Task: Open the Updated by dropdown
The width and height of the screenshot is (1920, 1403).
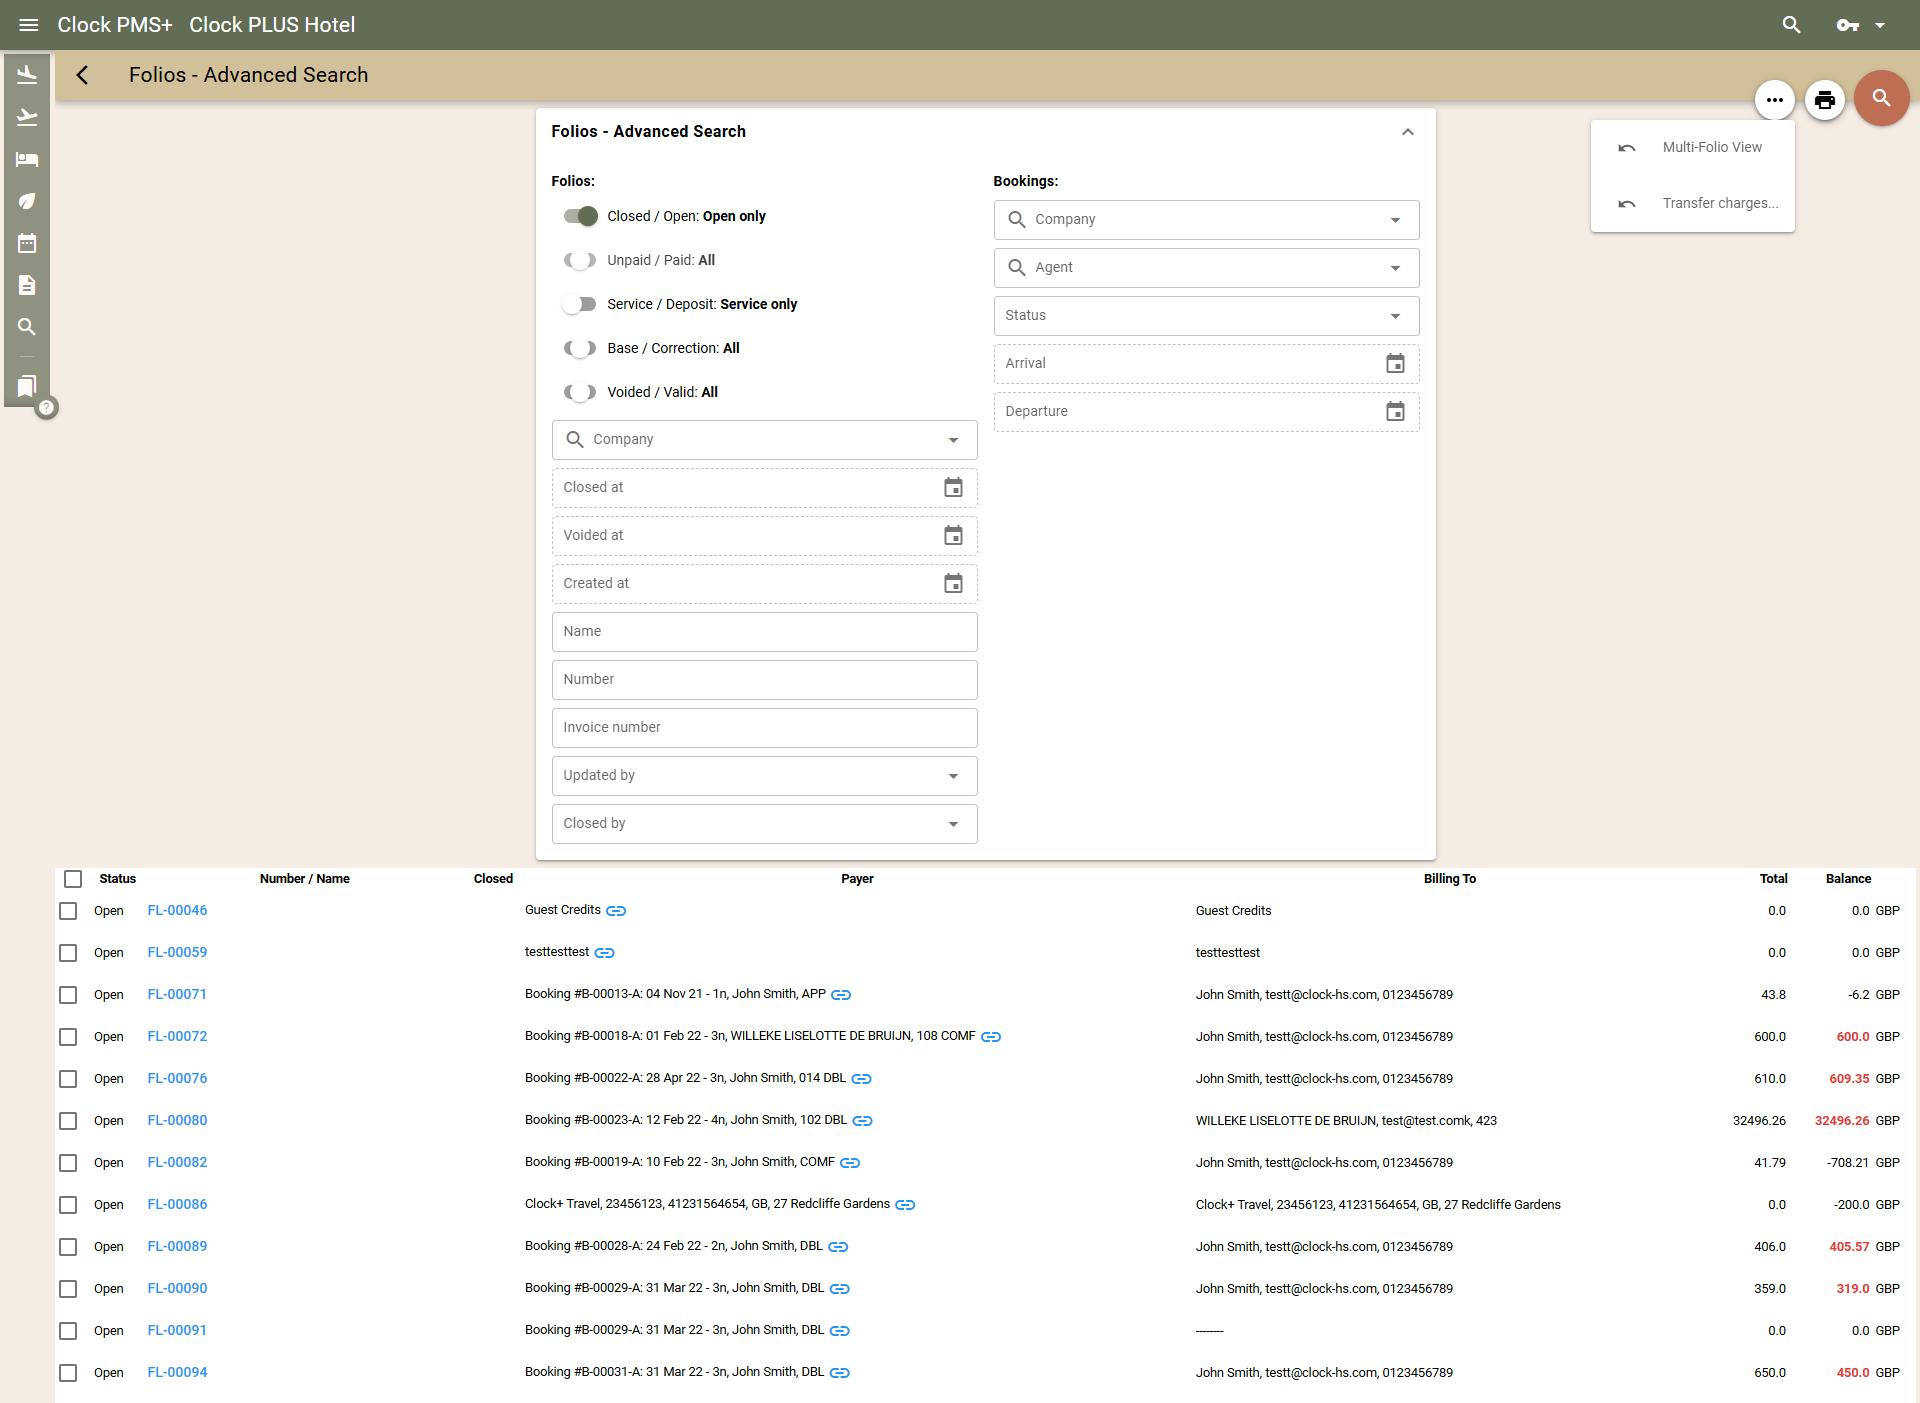Action: coord(764,776)
